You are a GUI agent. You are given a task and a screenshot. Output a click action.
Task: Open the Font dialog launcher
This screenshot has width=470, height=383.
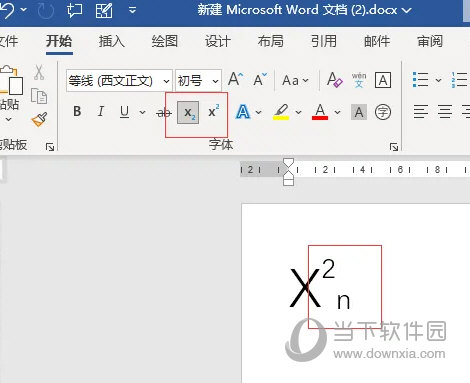click(394, 147)
